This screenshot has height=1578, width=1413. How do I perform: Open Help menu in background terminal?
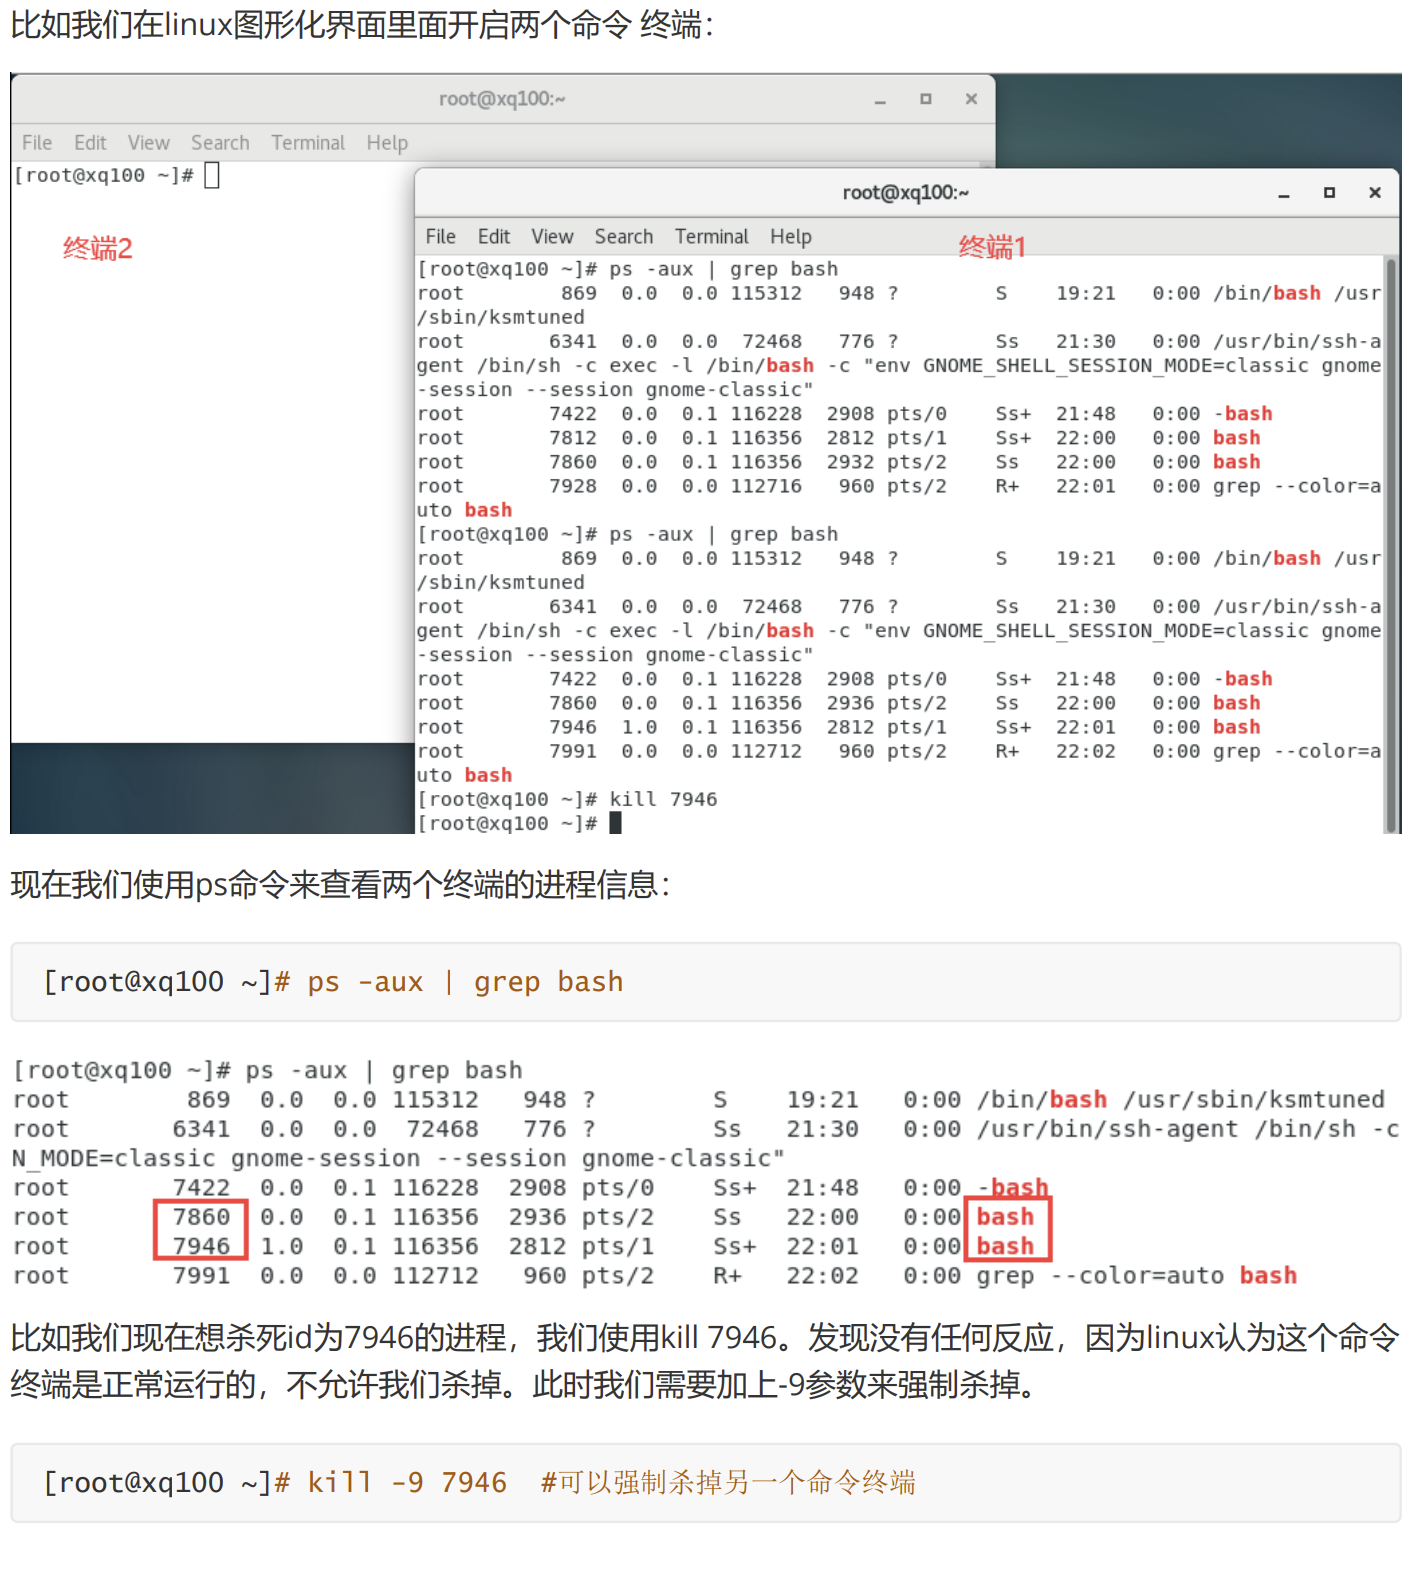click(387, 143)
